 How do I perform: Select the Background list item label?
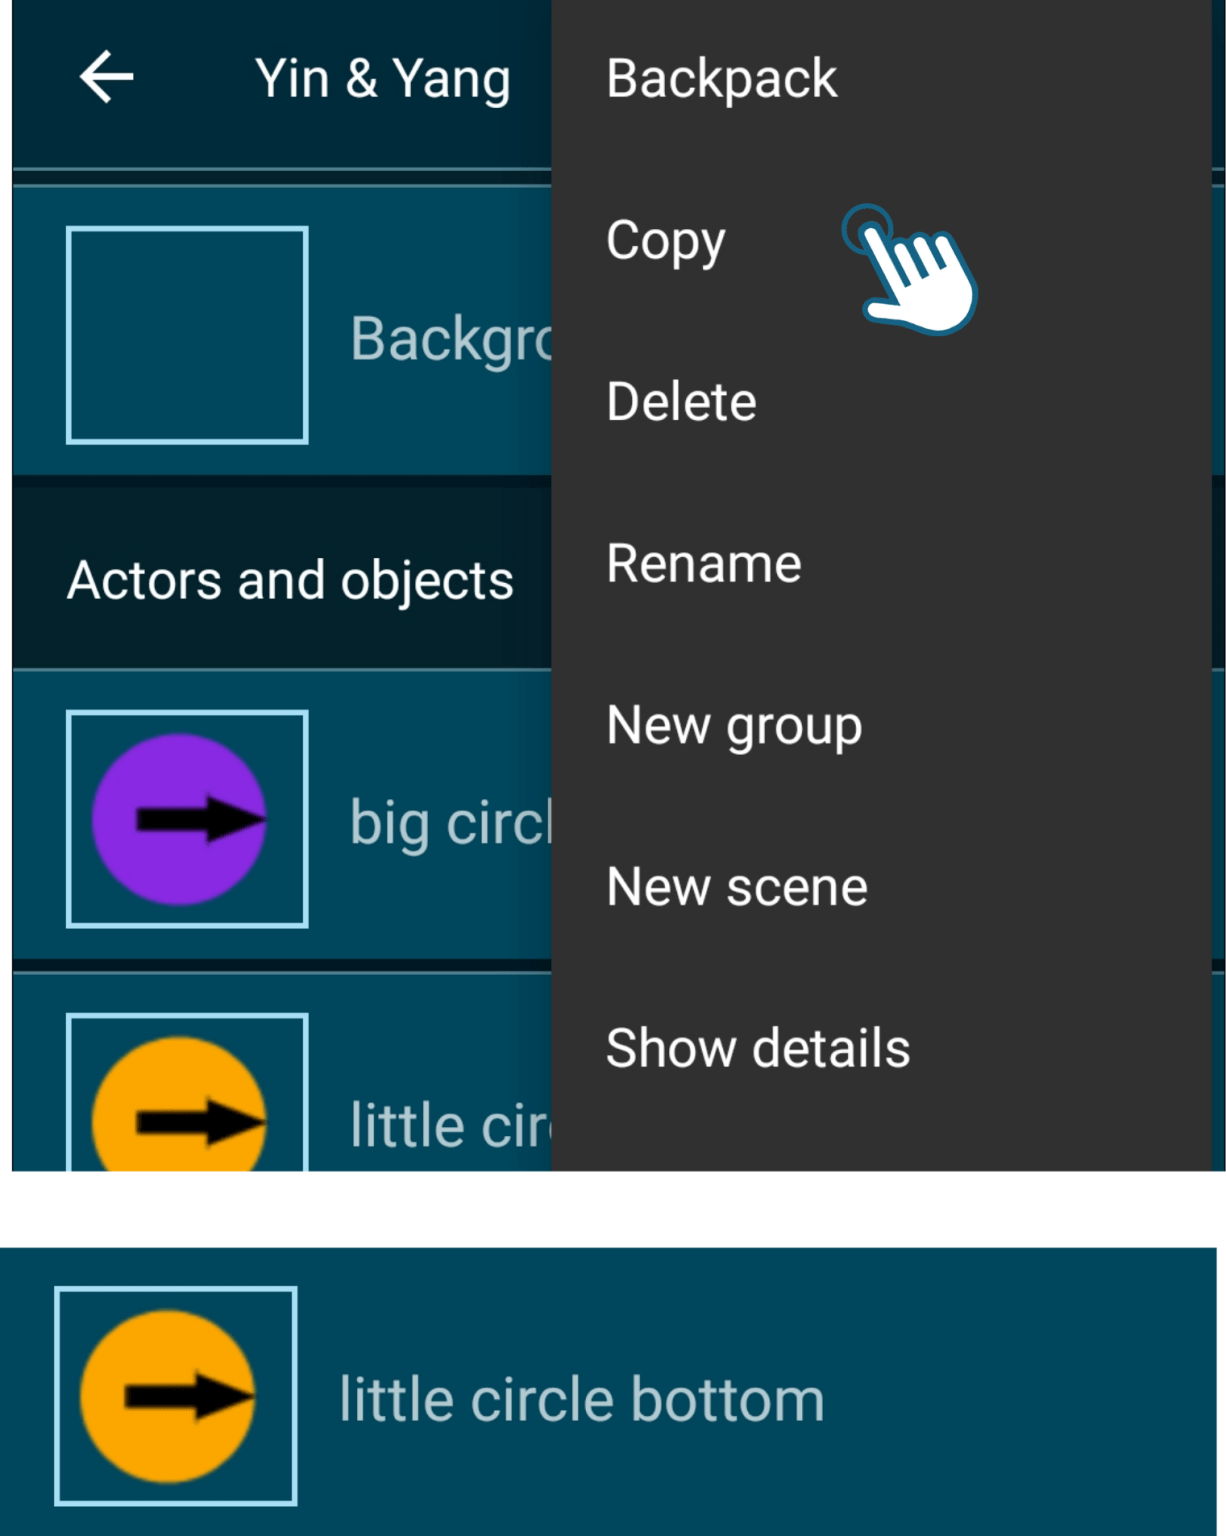point(450,339)
